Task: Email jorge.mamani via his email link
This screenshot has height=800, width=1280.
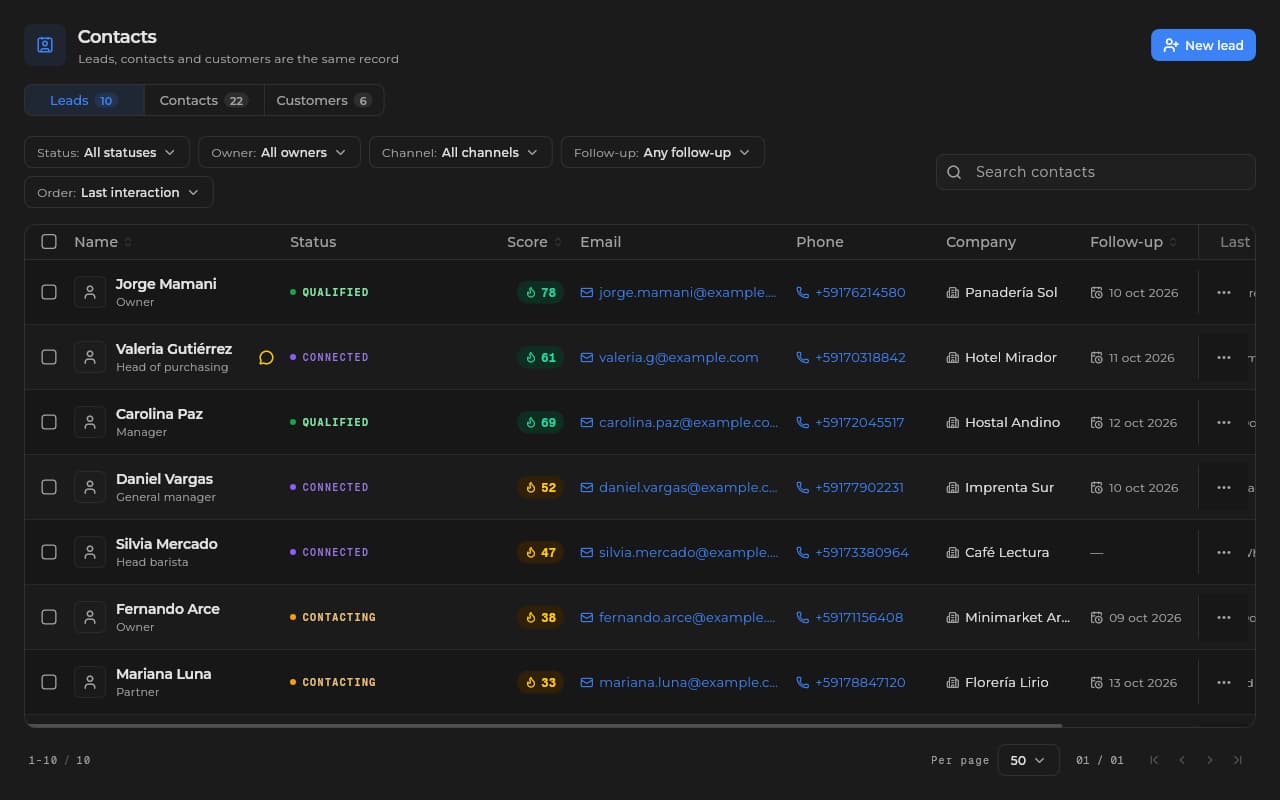Action: tap(679, 292)
